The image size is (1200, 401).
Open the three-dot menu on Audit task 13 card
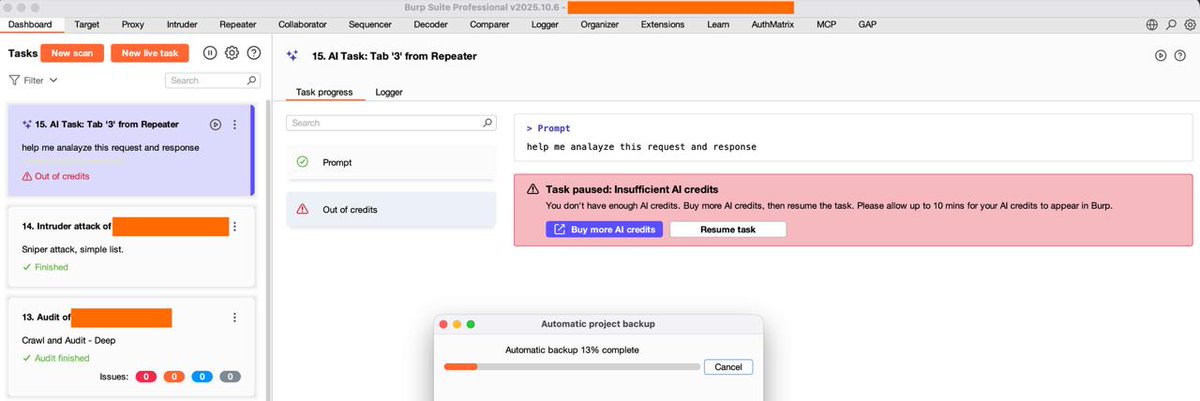(234, 317)
